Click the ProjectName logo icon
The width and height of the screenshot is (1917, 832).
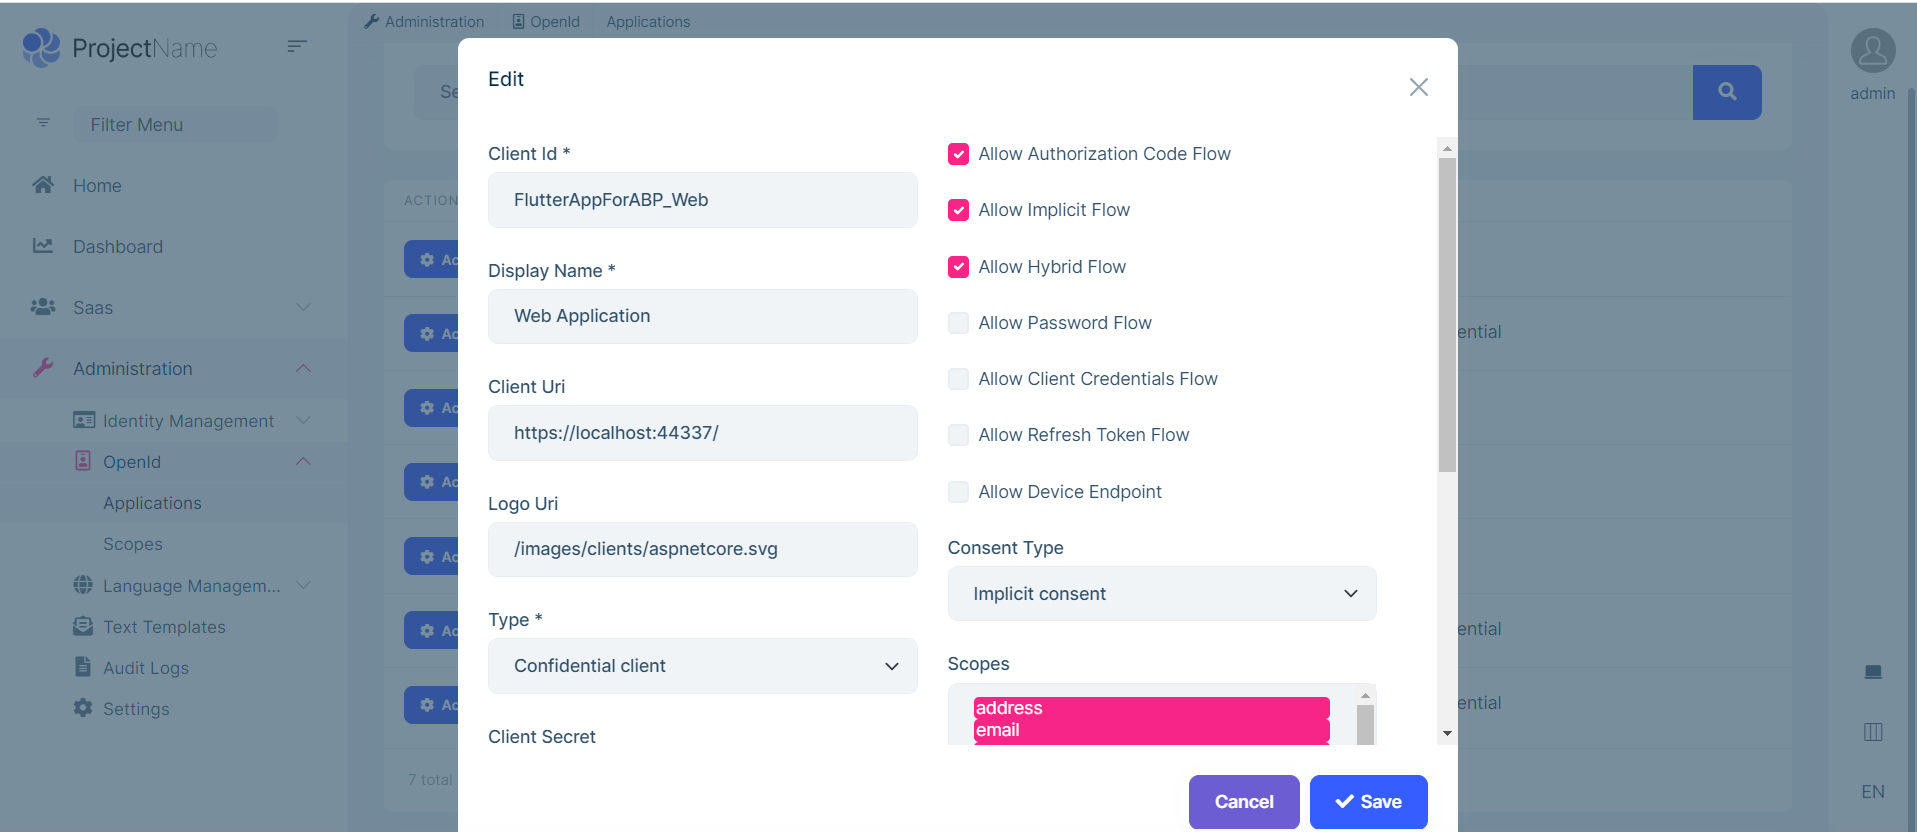[41, 48]
